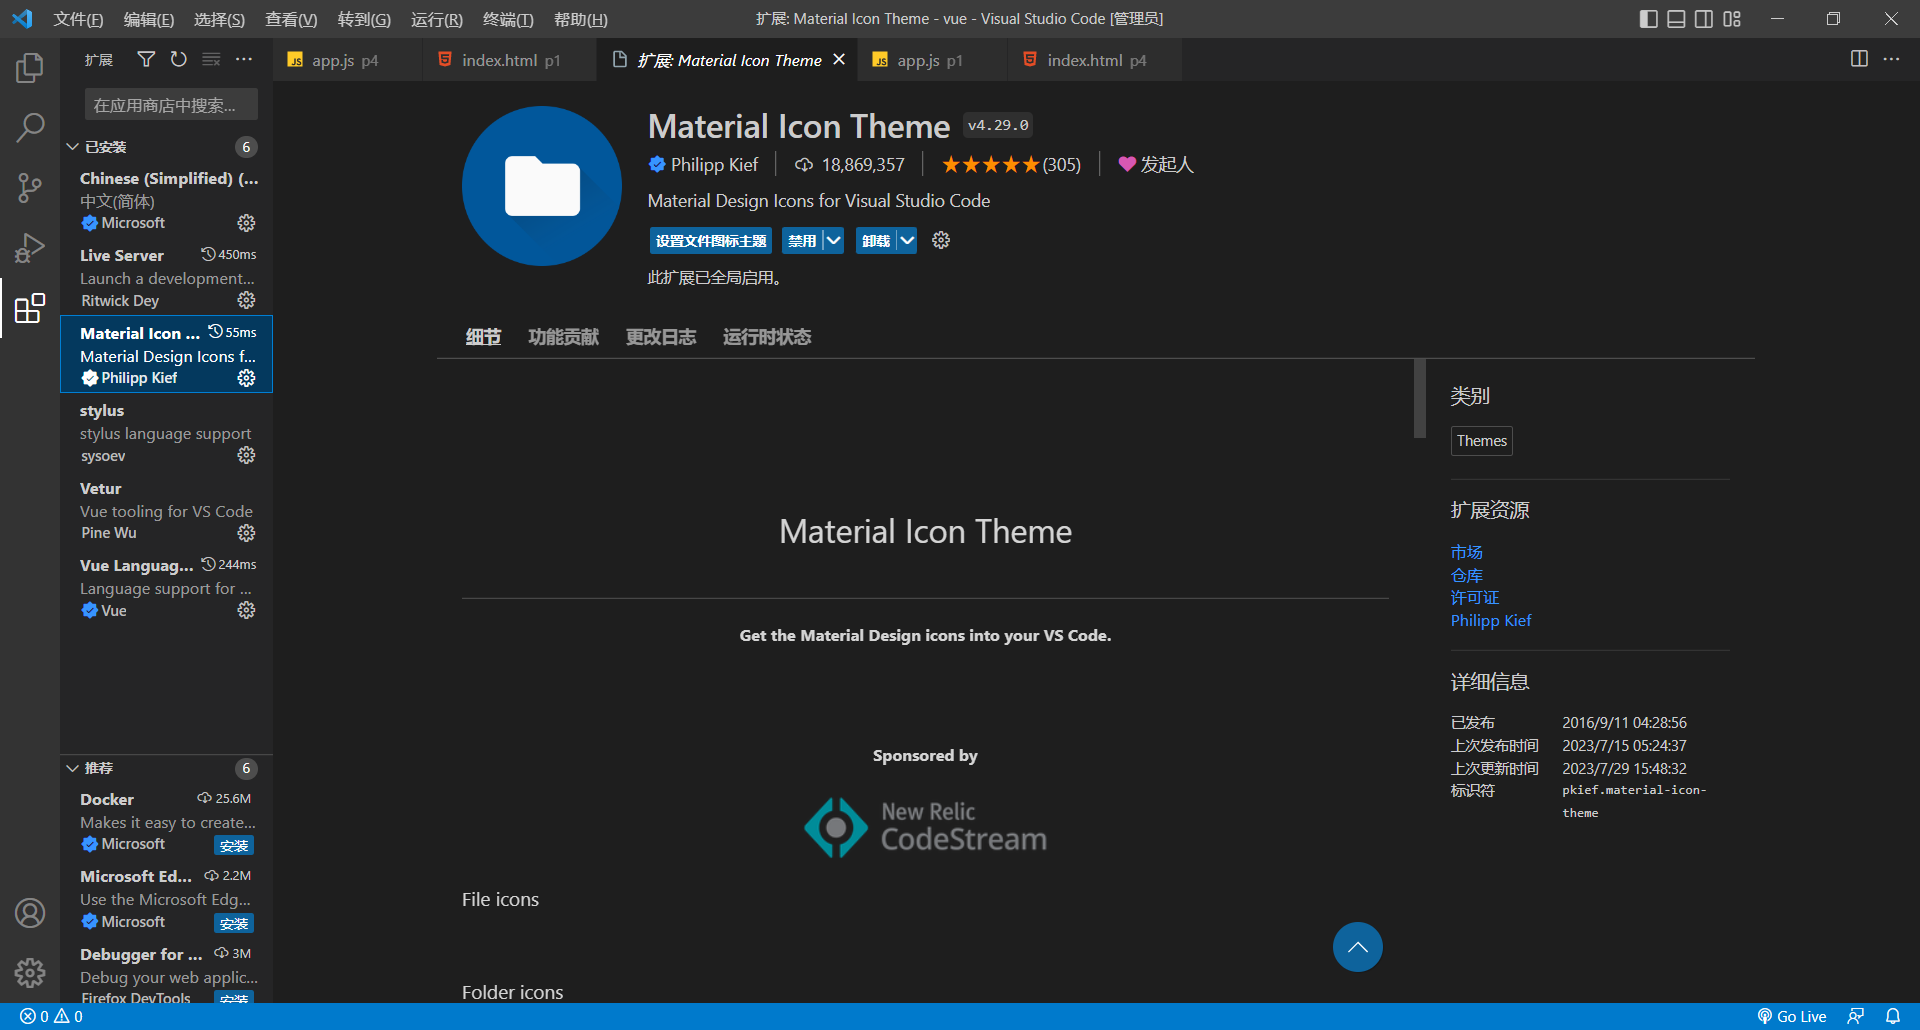Customize layout icon in title bar
The image size is (1920, 1030).
click(1732, 19)
